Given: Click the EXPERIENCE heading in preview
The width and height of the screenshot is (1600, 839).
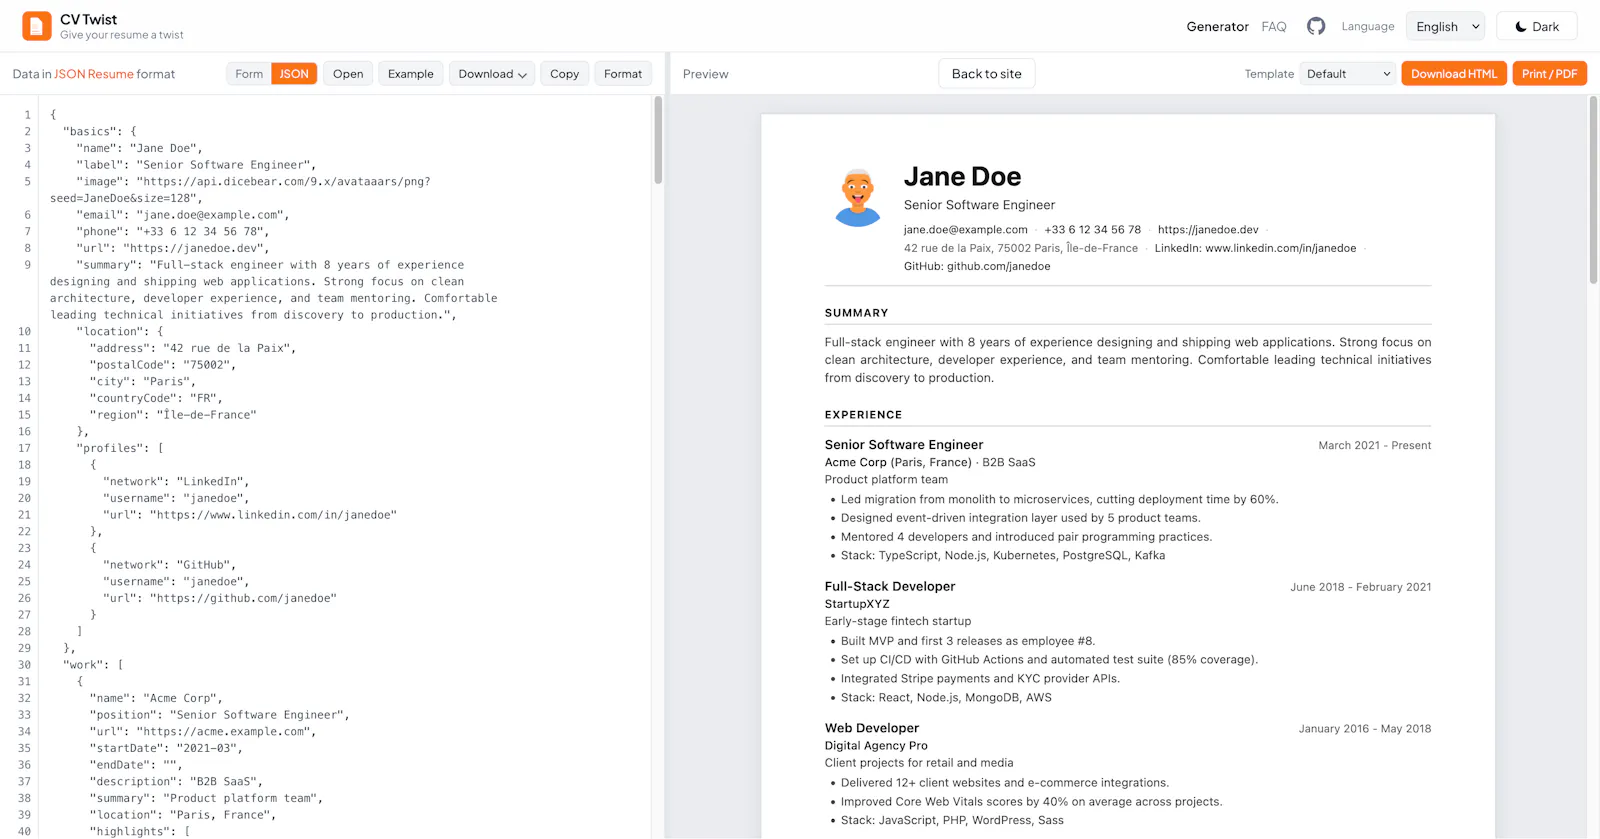Looking at the screenshot, I should [863, 415].
